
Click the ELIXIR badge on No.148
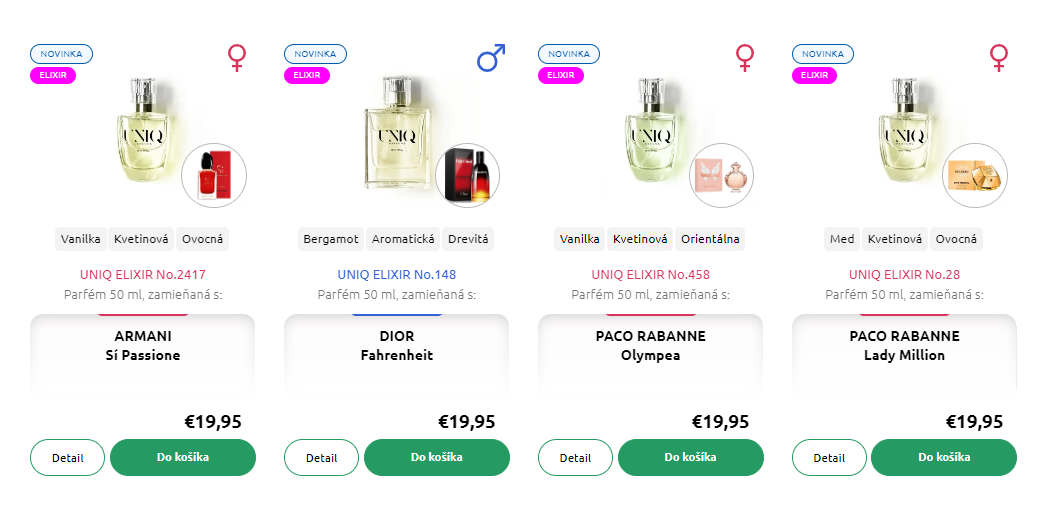point(306,75)
